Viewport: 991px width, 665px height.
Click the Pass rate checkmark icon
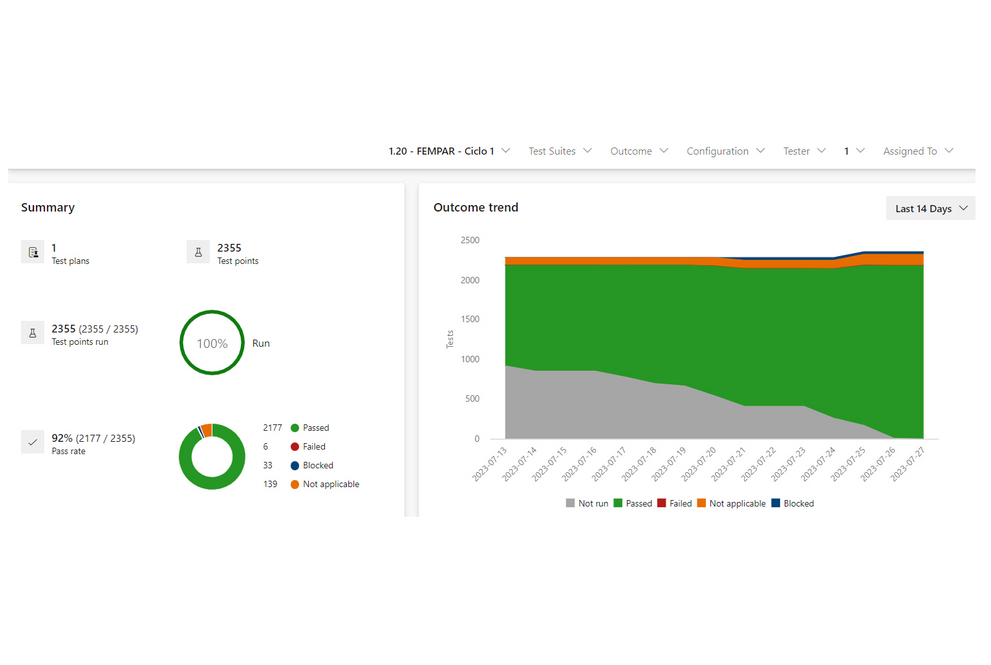coord(32,442)
